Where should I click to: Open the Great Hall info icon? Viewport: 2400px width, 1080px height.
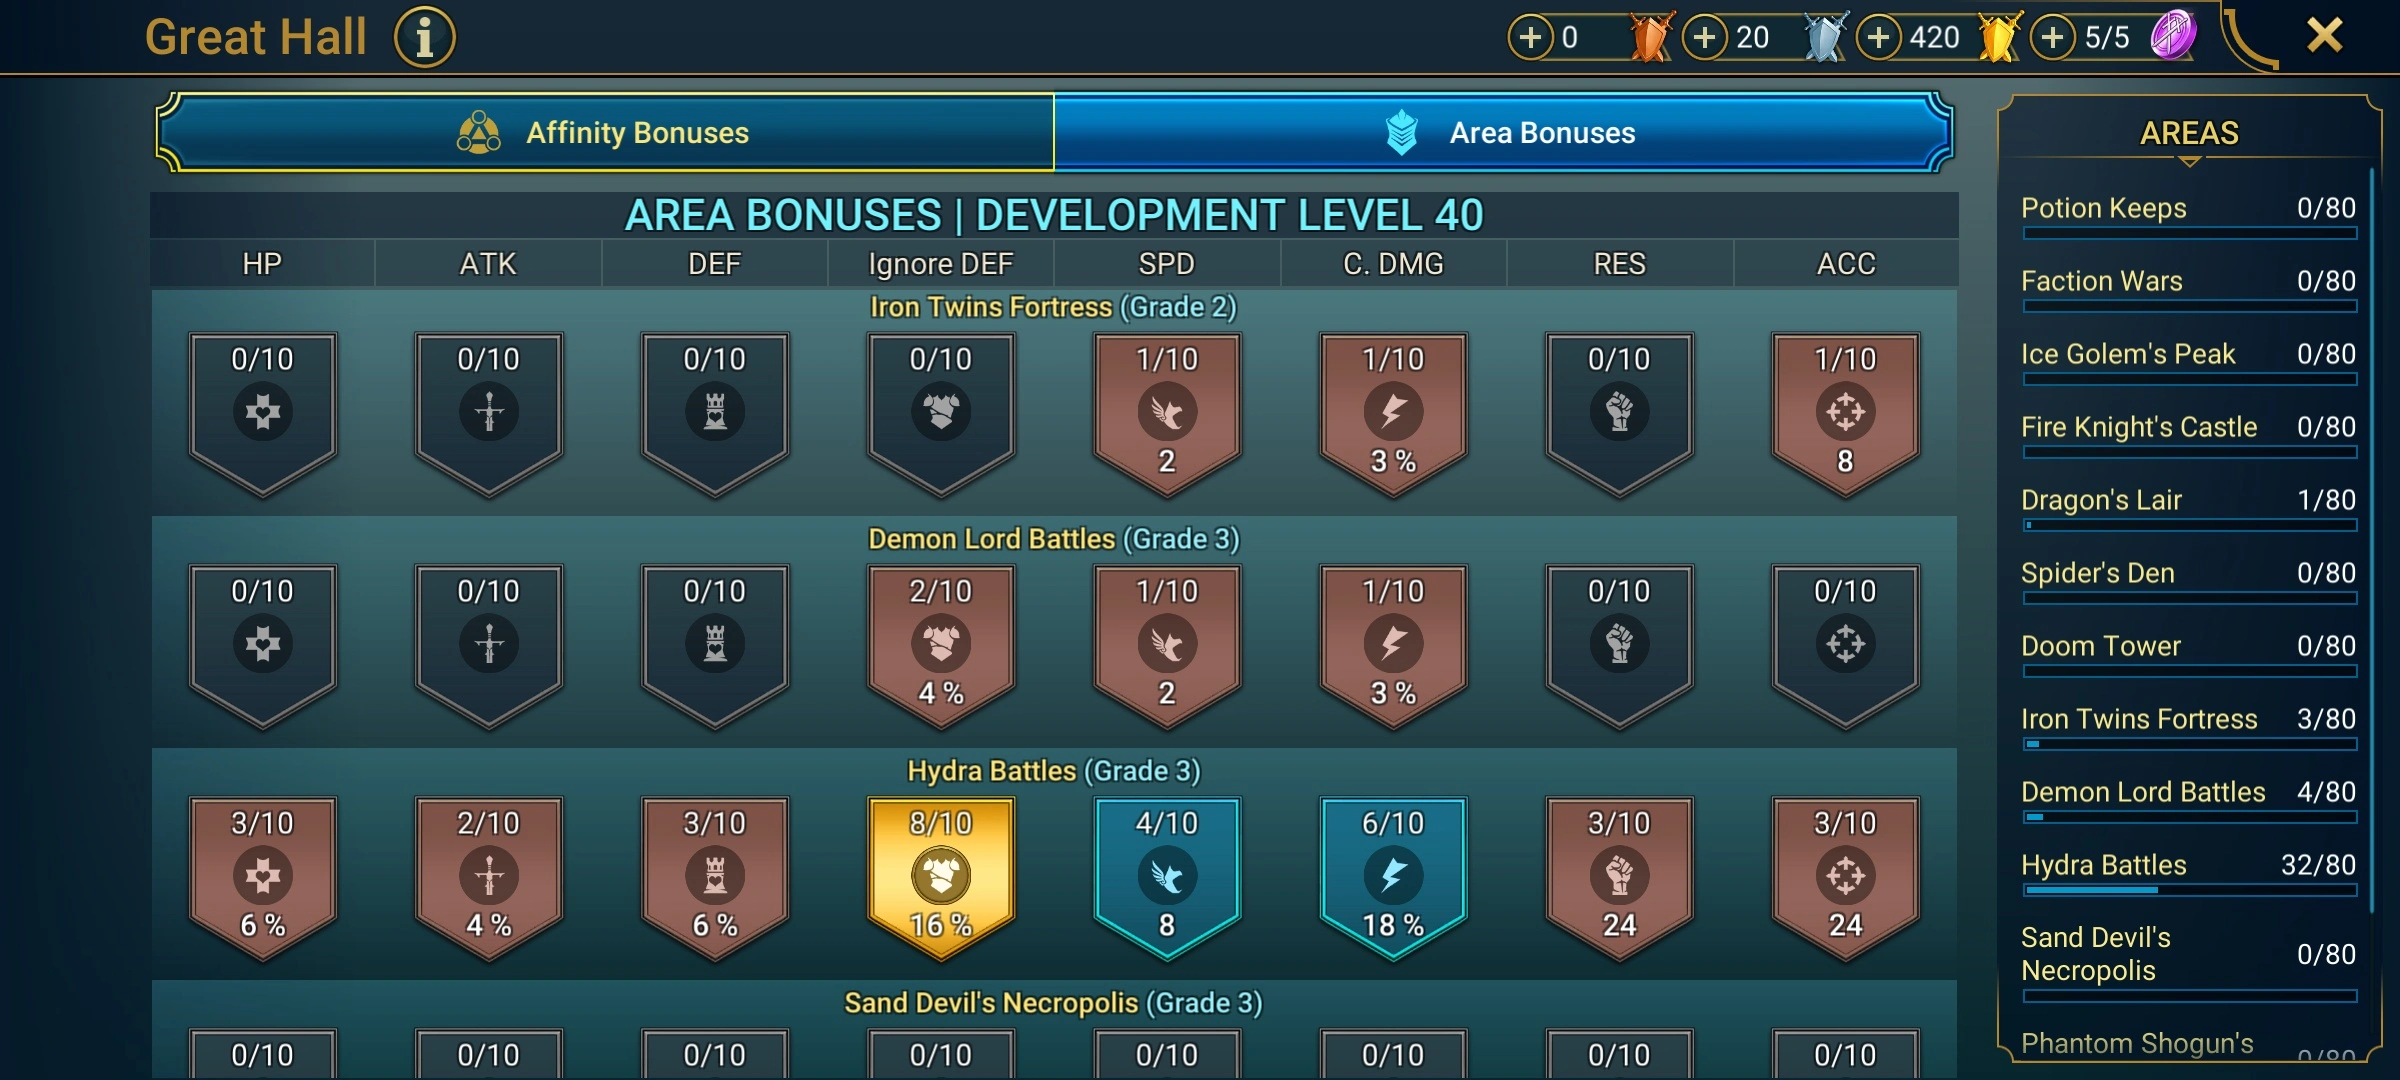425,38
